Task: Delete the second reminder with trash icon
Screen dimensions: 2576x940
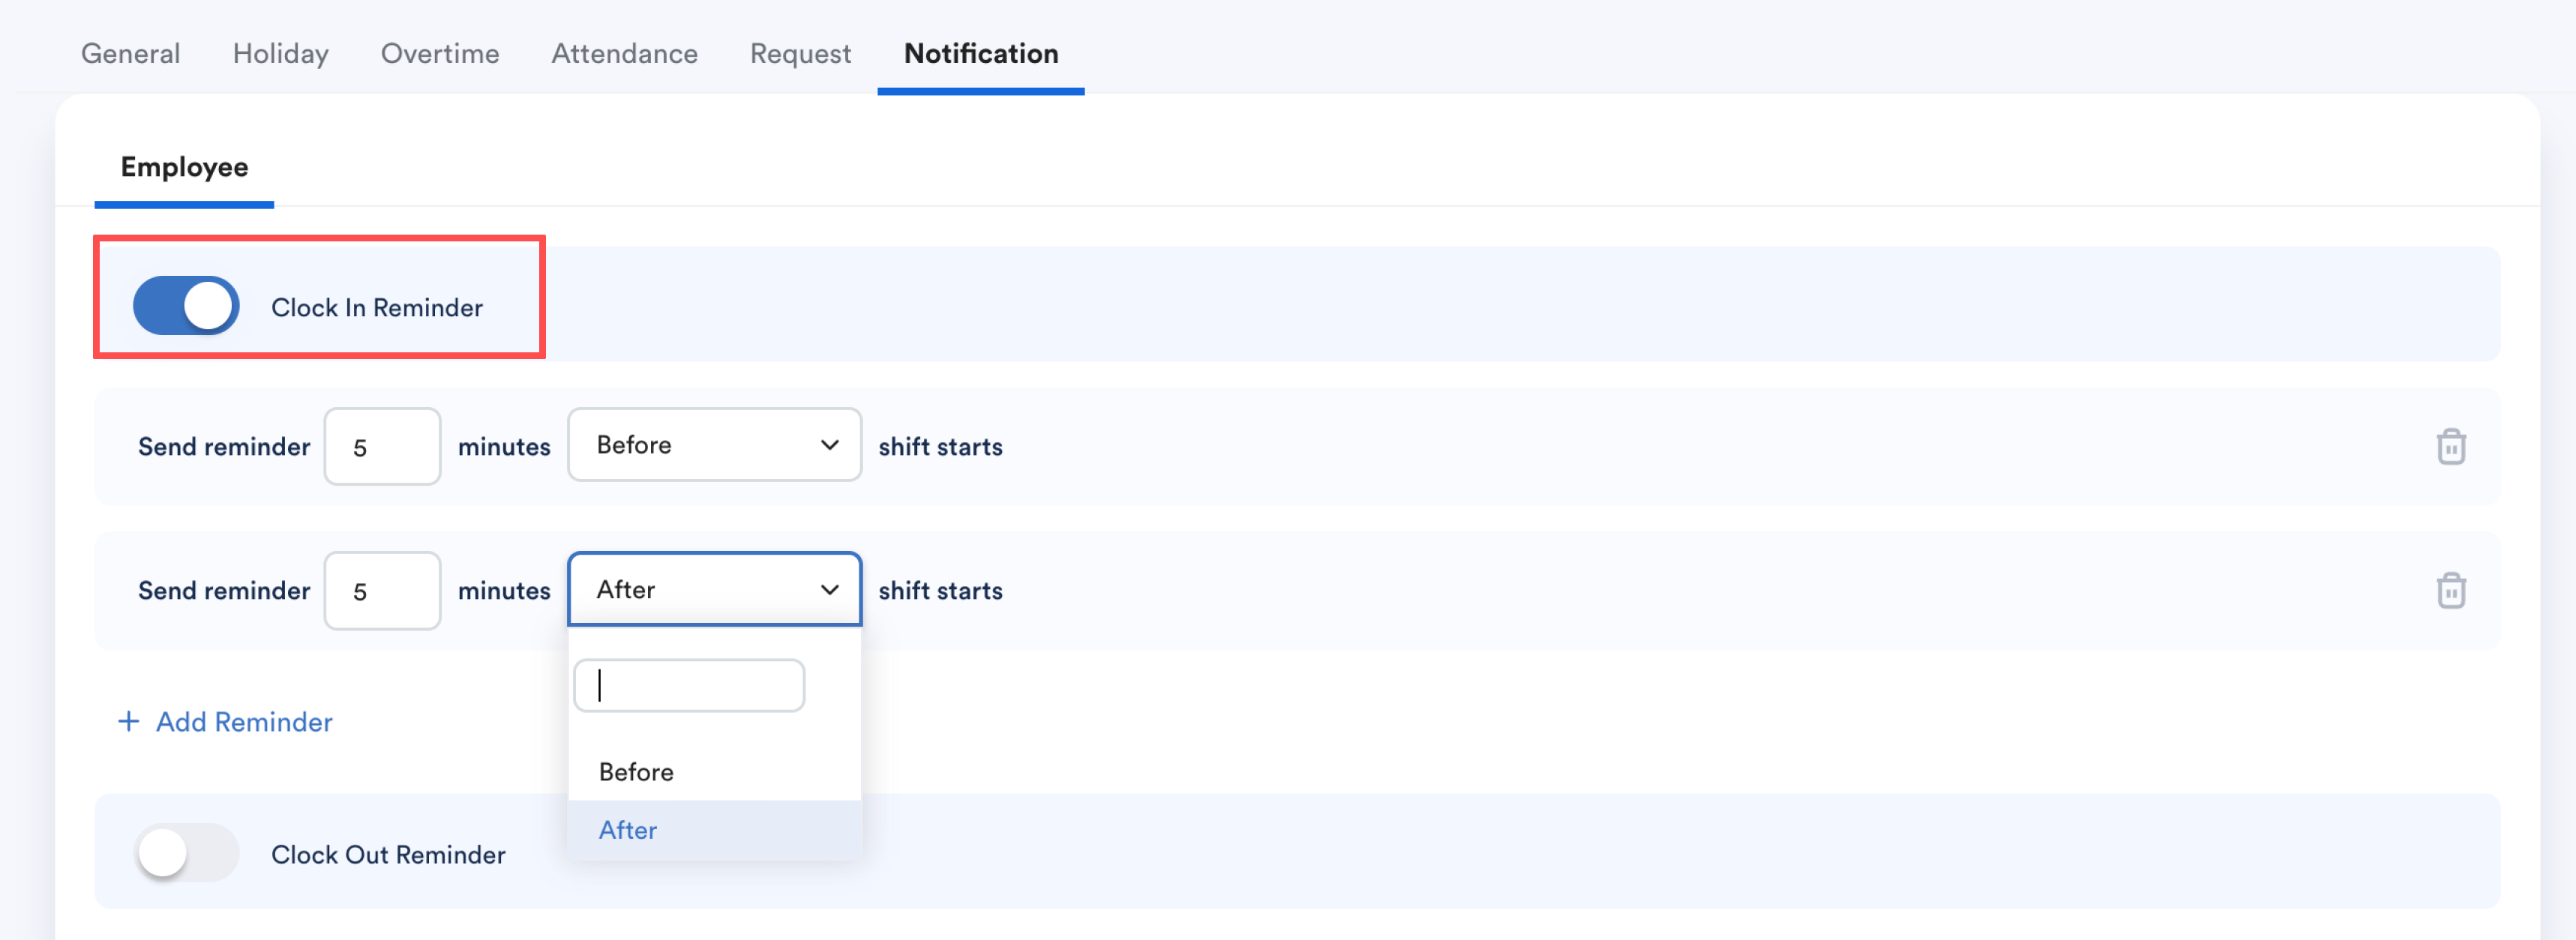Action: tap(2450, 590)
